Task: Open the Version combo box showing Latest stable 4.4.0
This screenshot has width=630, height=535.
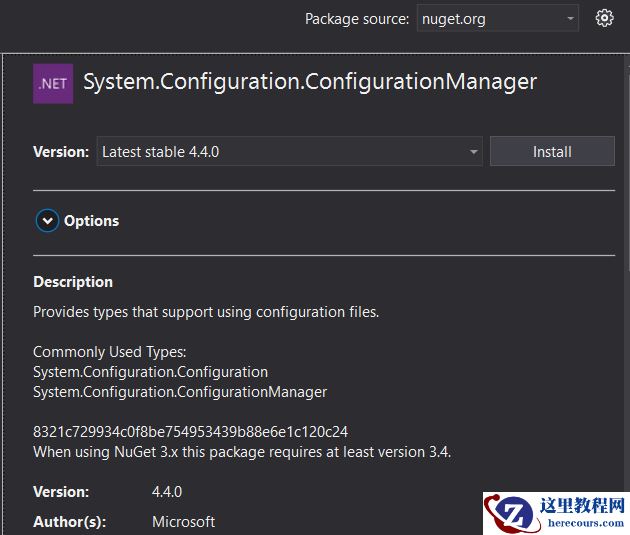Action: coord(289,152)
